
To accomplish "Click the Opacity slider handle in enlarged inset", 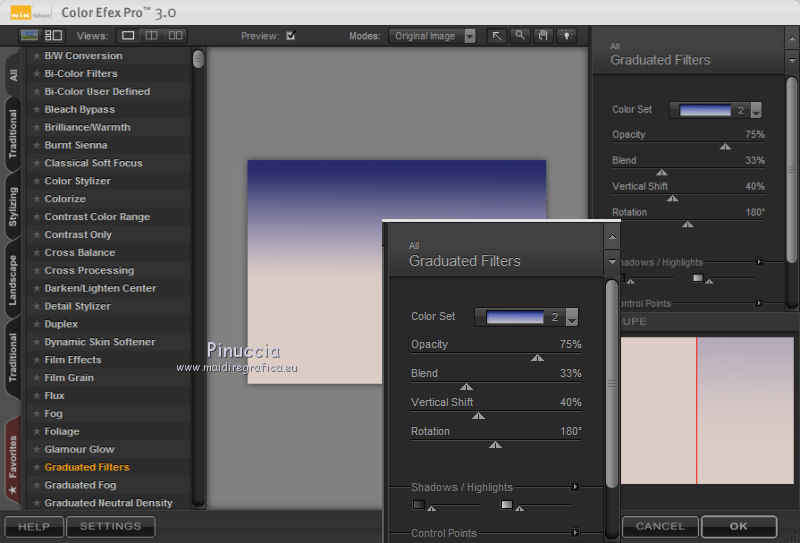I will pyautogui.click(x=537, y=358).
